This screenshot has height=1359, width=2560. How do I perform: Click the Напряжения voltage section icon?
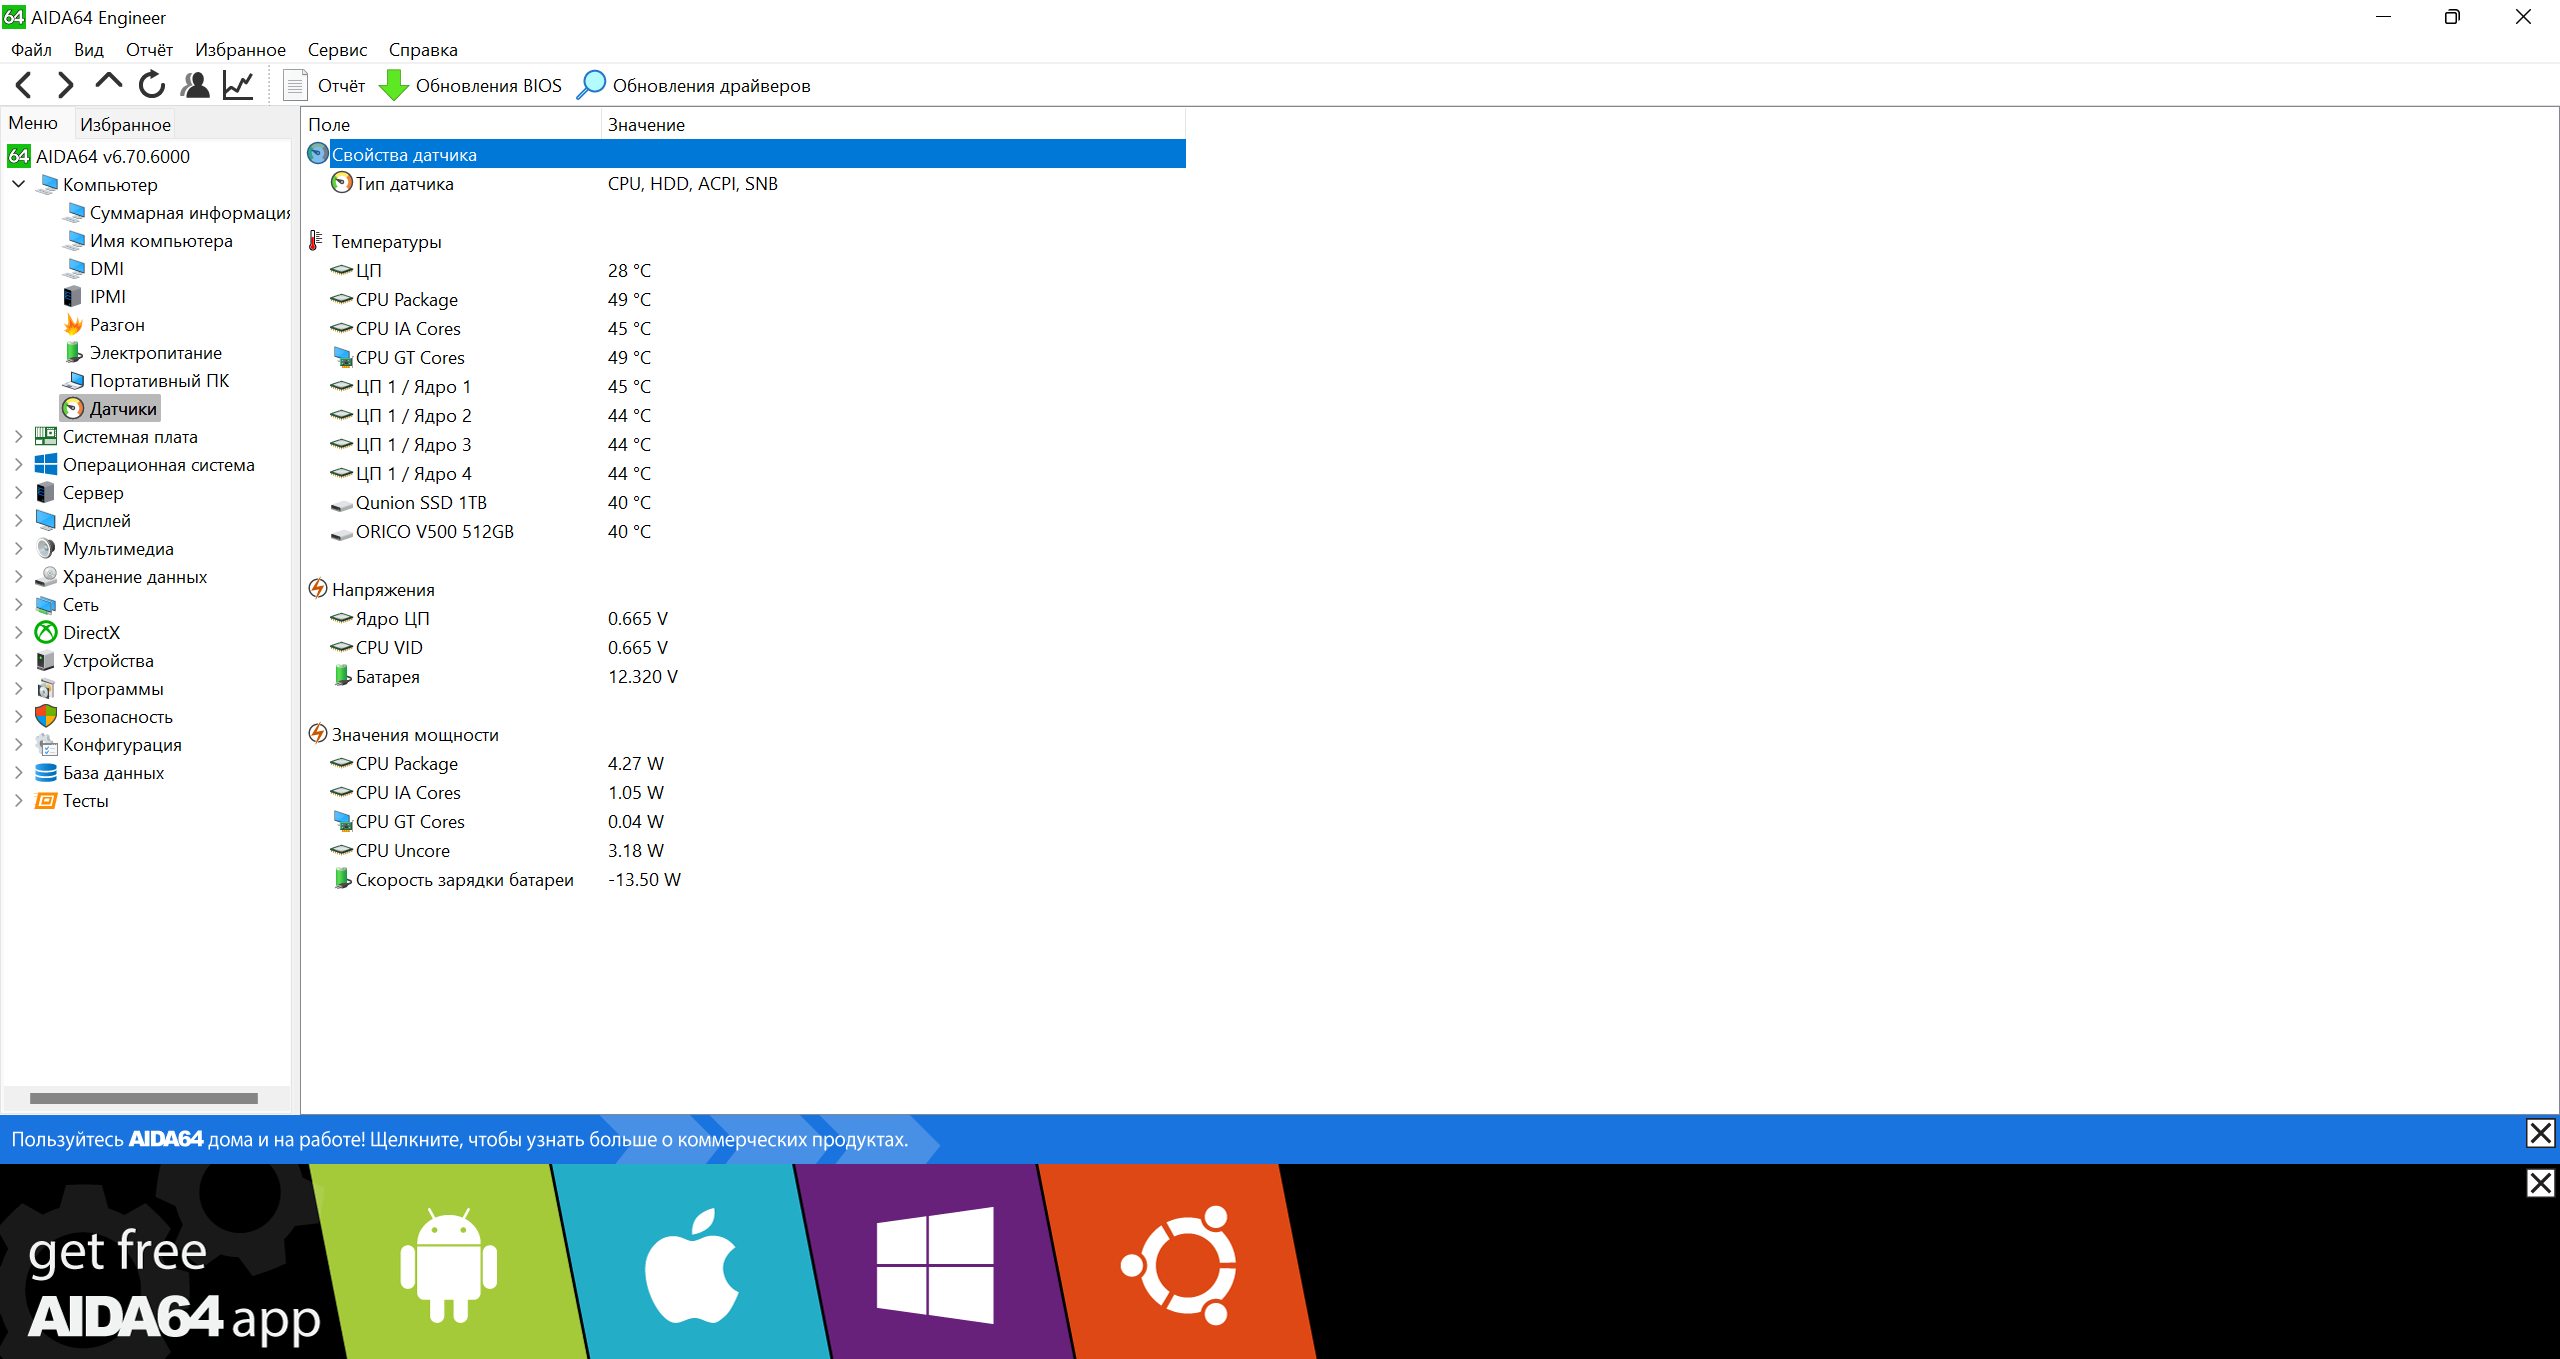click(317, 589)
